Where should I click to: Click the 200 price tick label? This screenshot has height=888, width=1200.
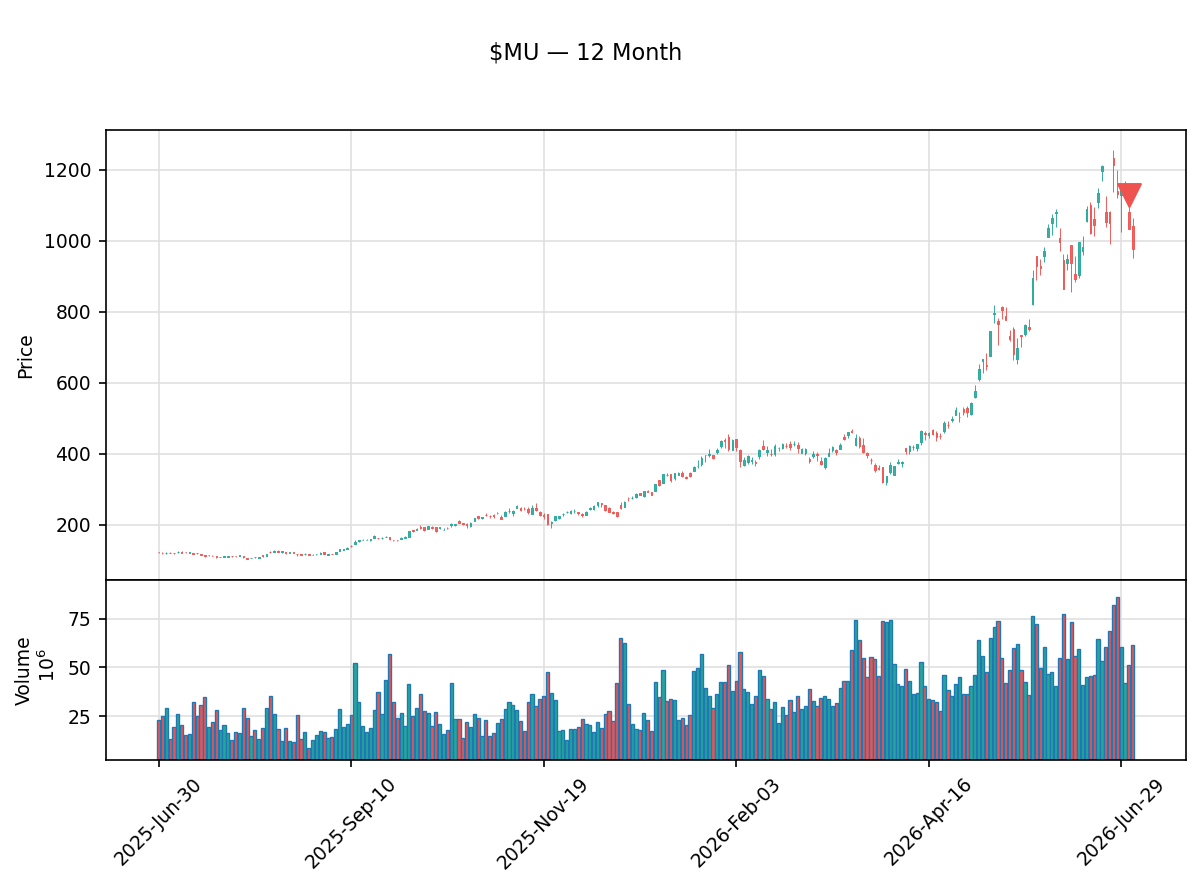pyautogui.click(x=75, y=525)
